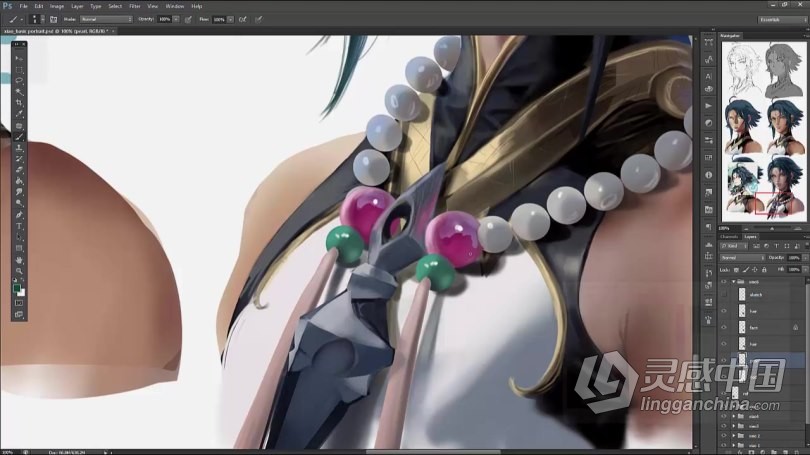Select the Clone Stamp tool
This screenshot has height=455, width=810.
tap(19, 148)
